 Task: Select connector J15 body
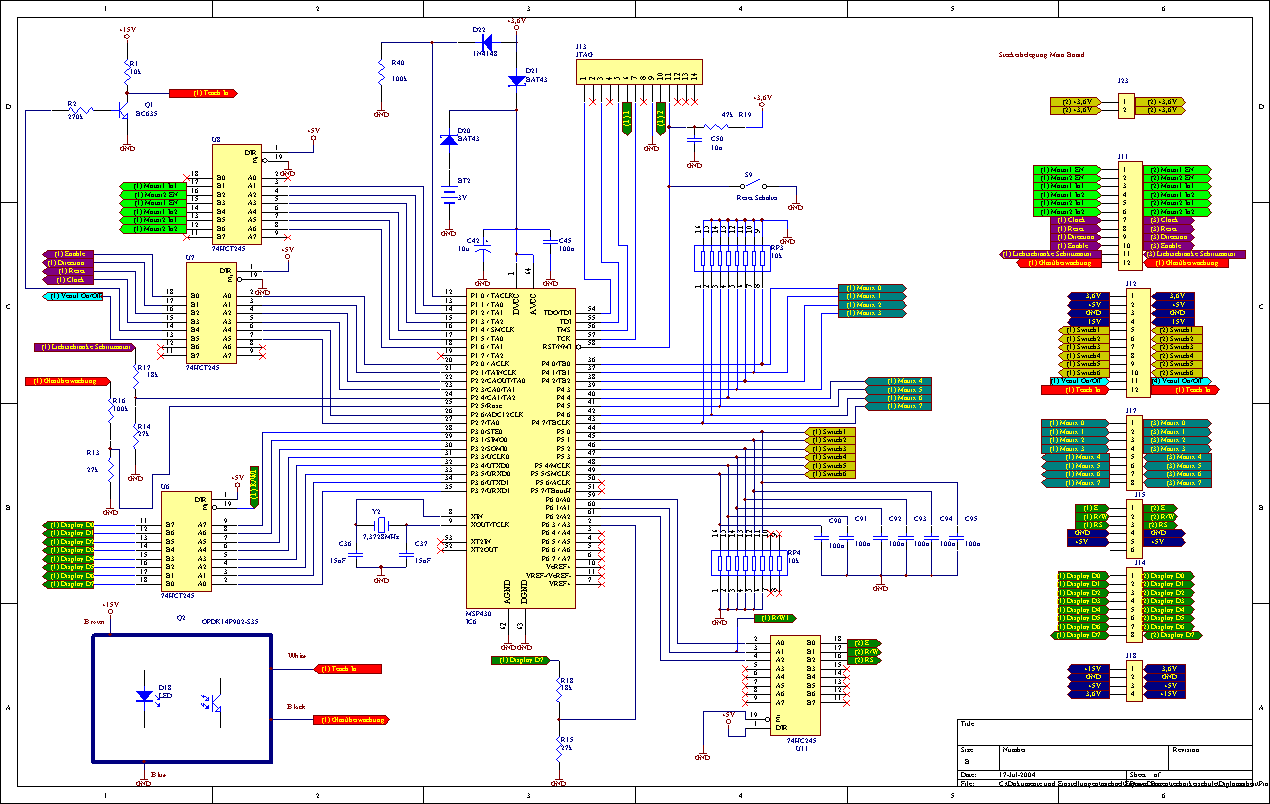tap(1134, 528)
